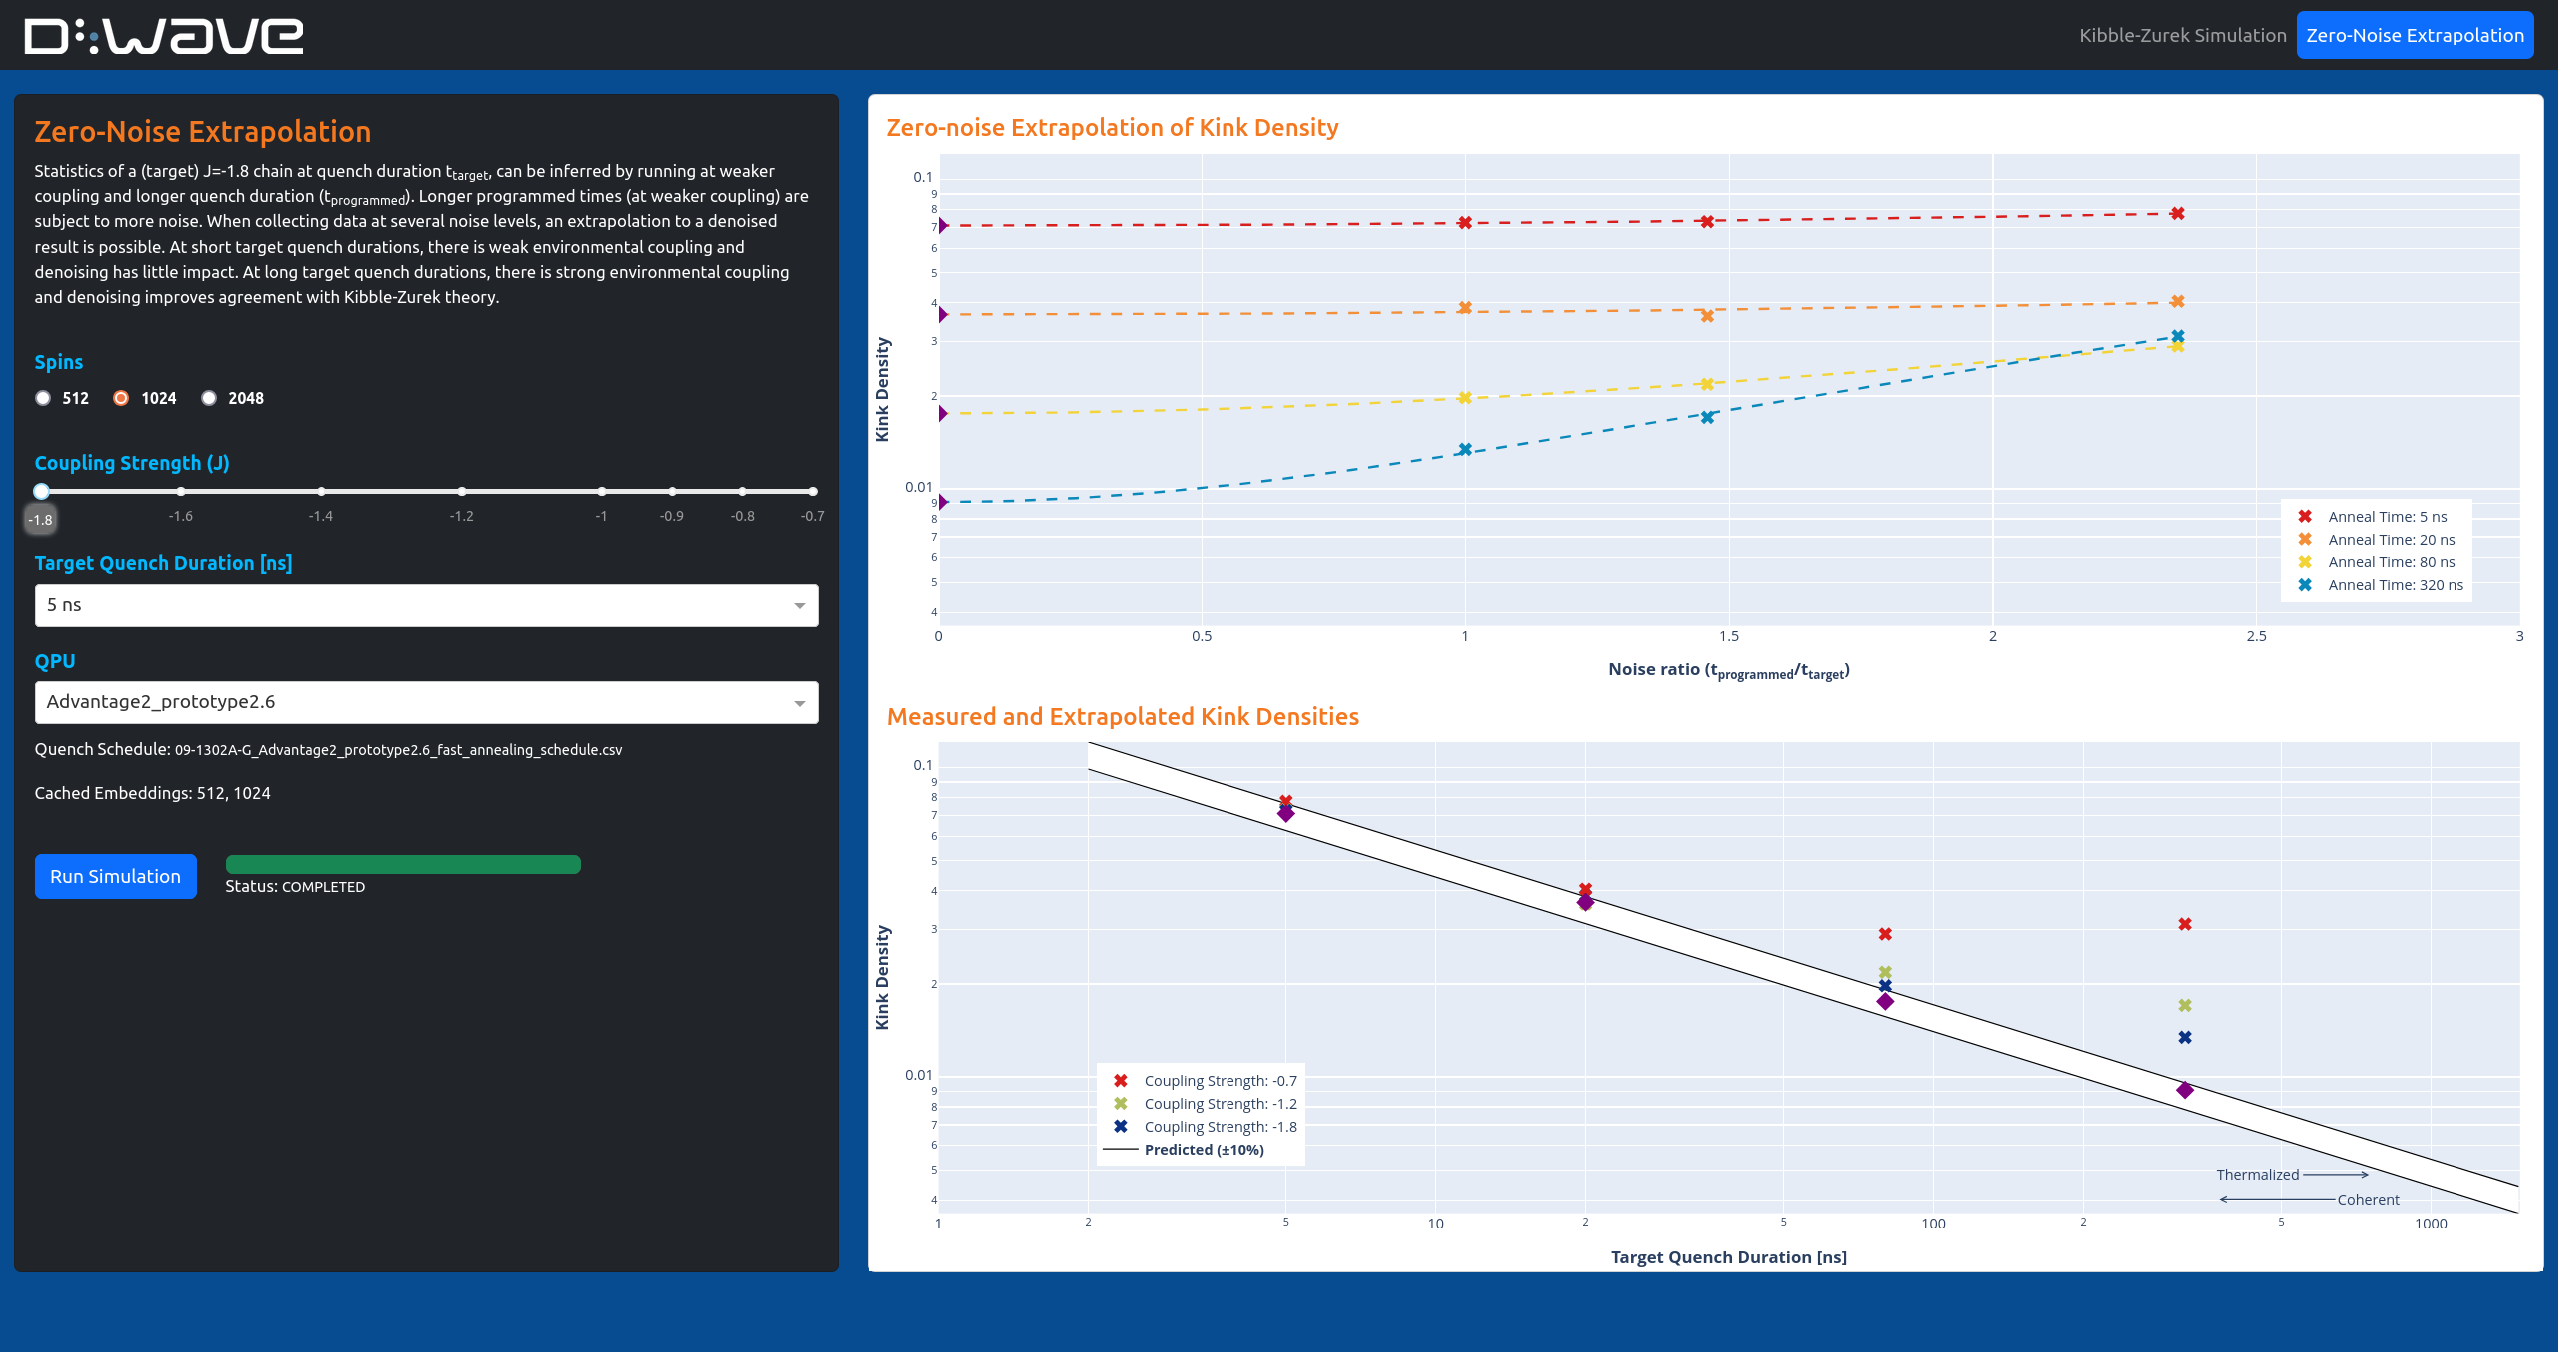
Task: Move the Coupling Strength slider handle to -1.6
Action: click(x=181, y=491)
